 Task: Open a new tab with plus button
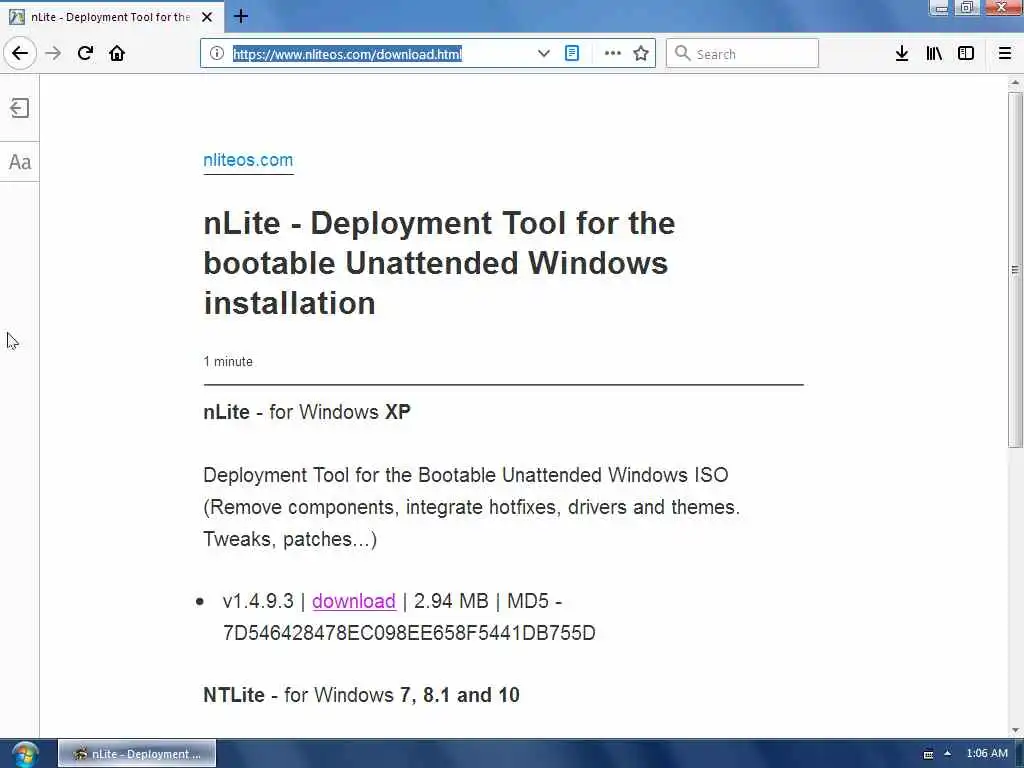[x=241, y=16]
